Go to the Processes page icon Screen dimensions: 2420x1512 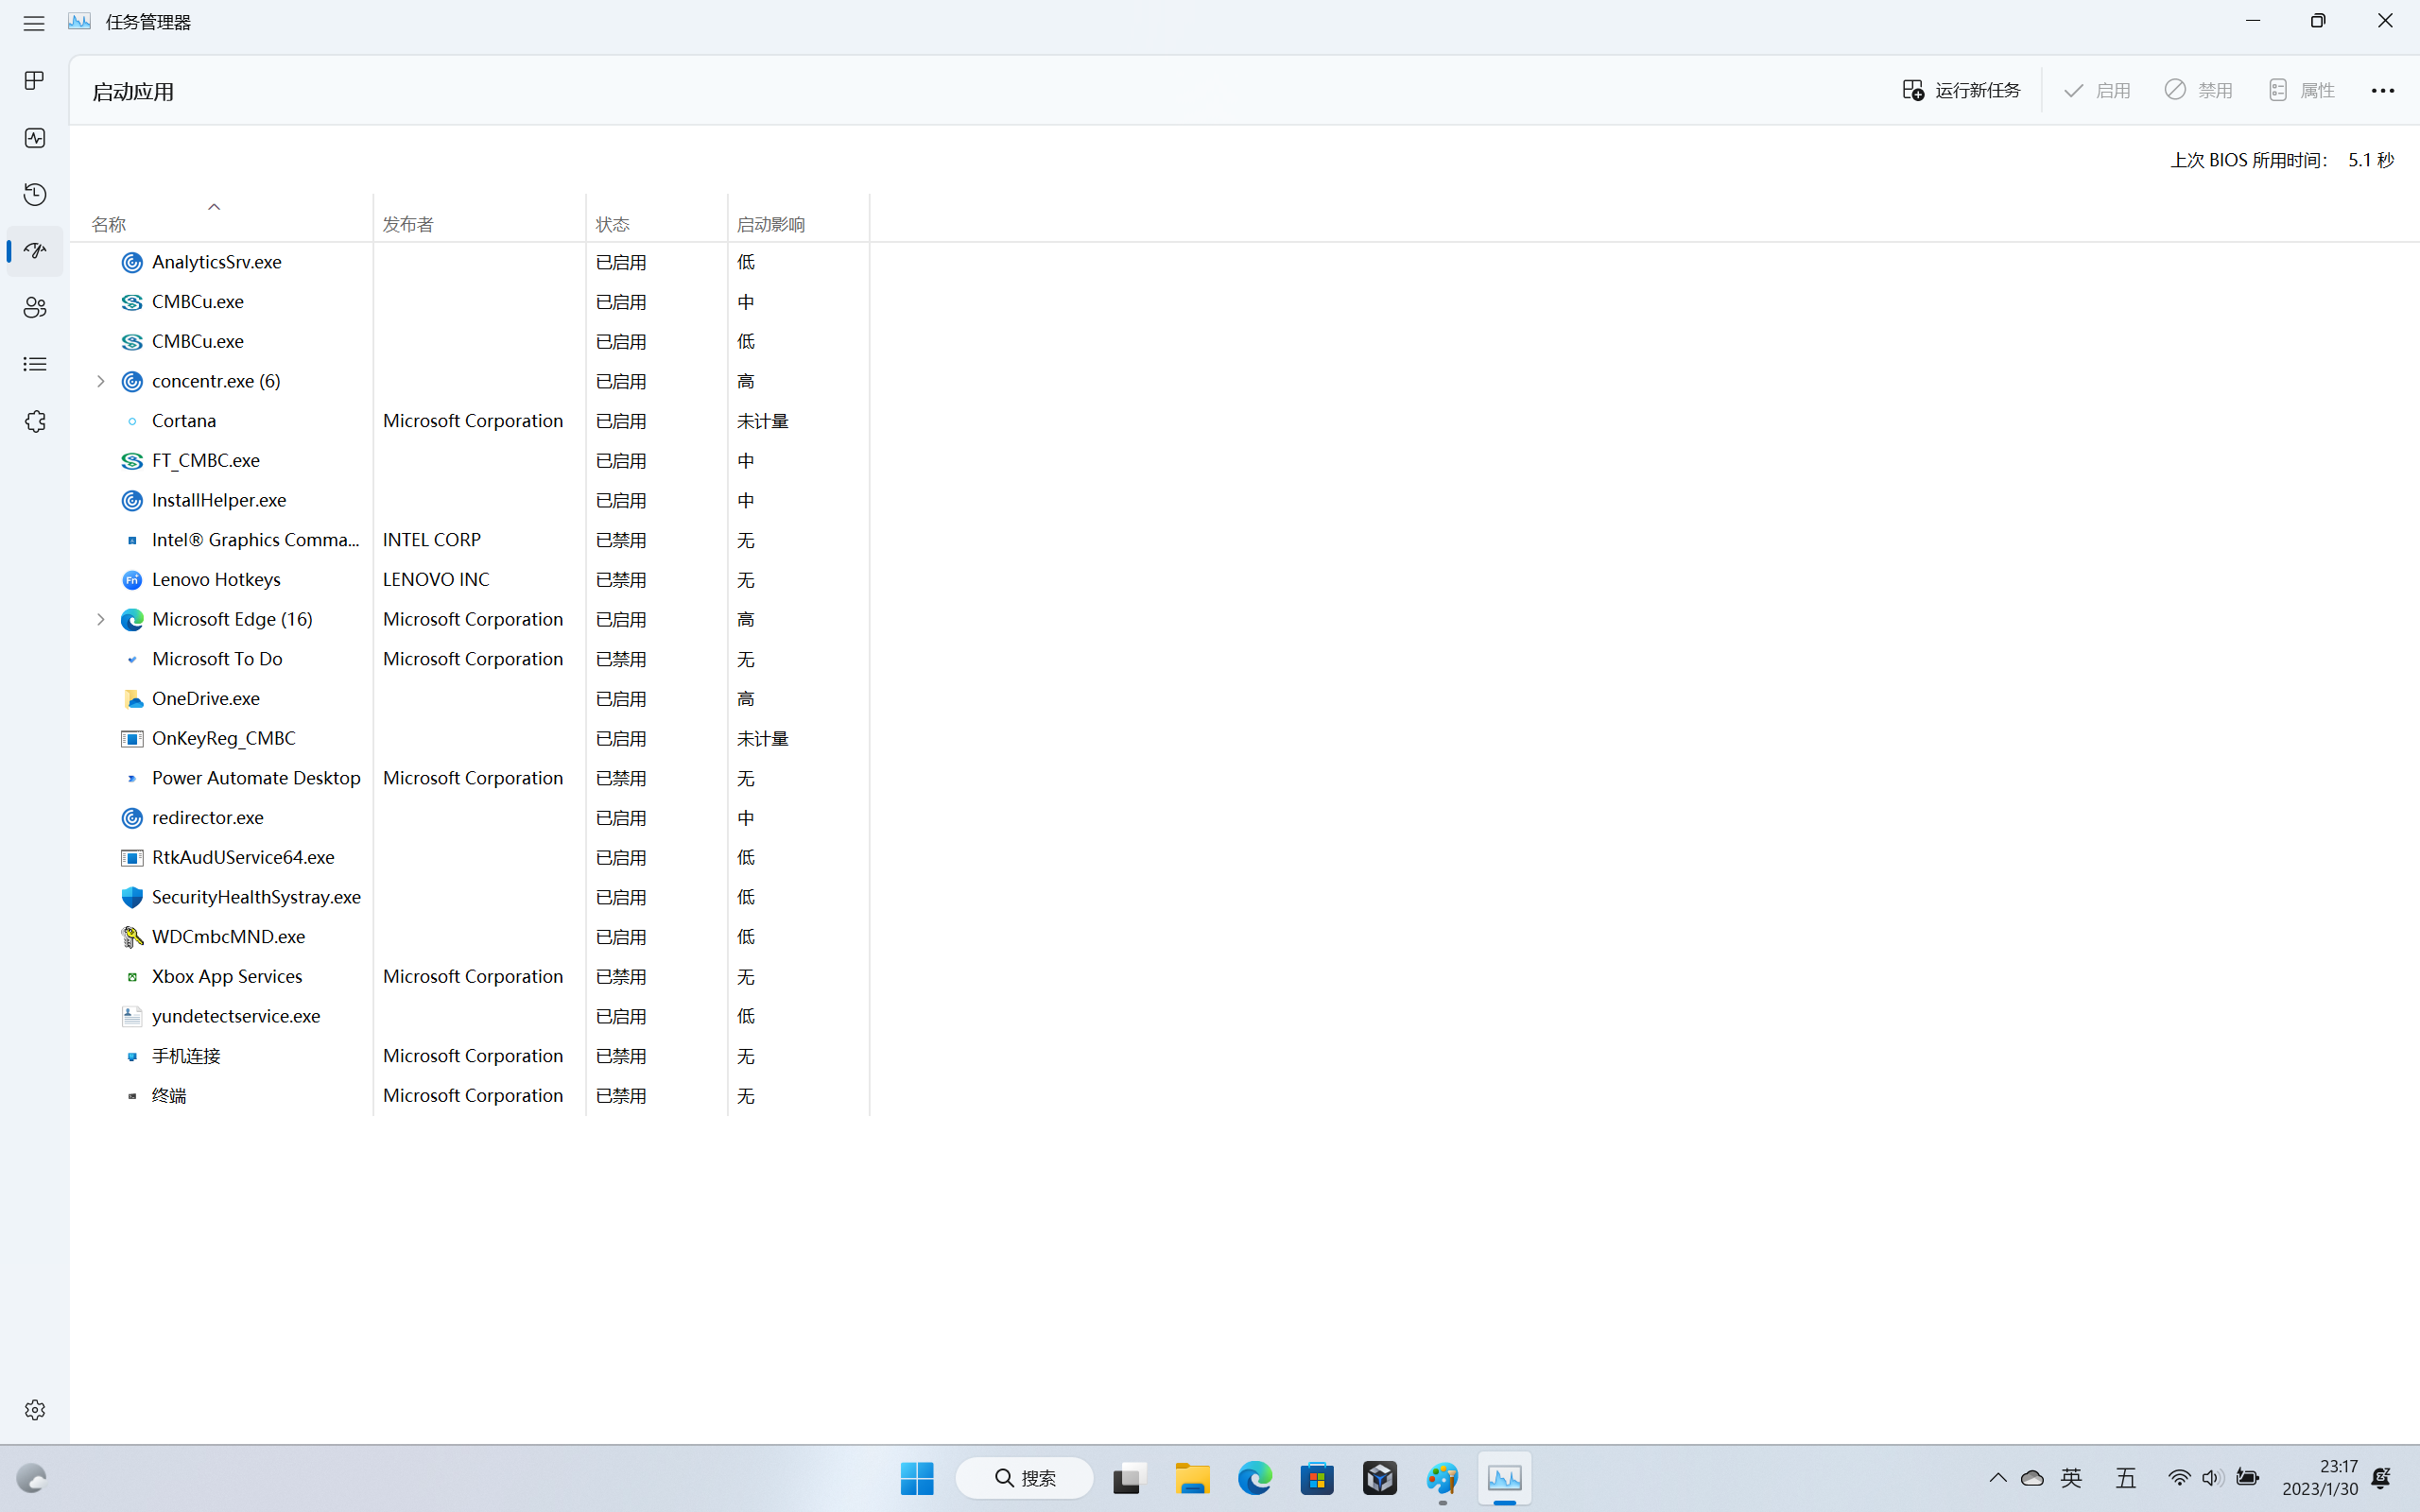[35, 80]
